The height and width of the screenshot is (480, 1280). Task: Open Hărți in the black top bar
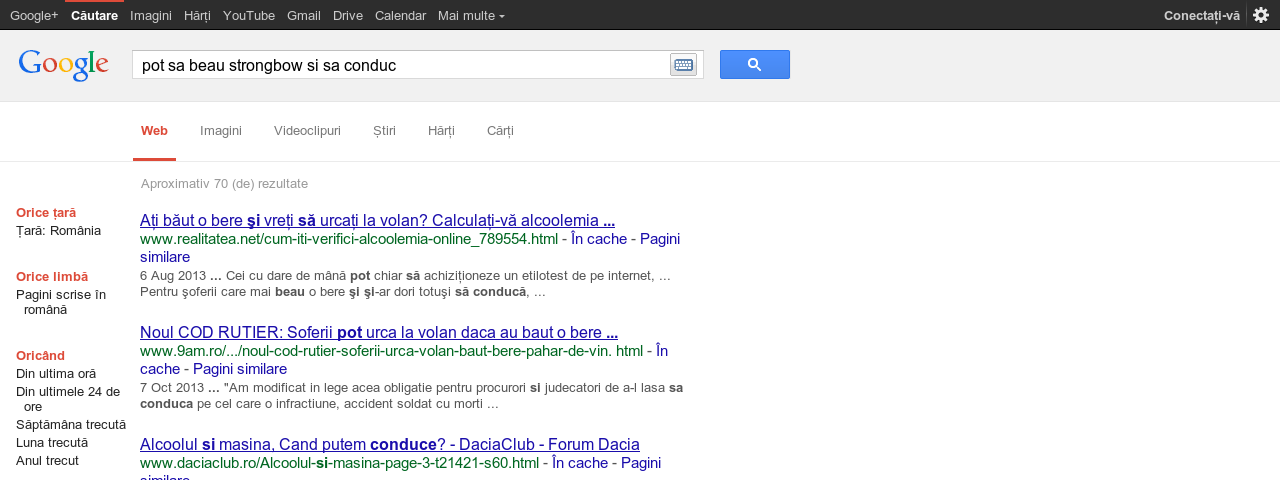pyautogui.click(x=198, y=15)
